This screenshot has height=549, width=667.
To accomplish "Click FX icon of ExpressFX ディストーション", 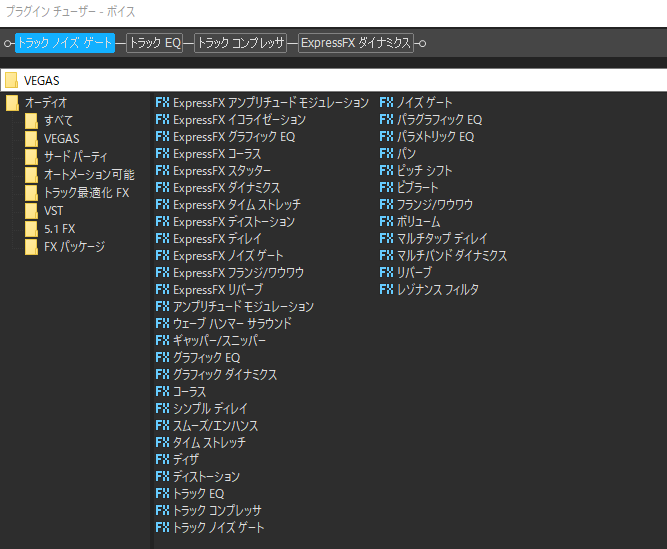I will coord(162,222).
